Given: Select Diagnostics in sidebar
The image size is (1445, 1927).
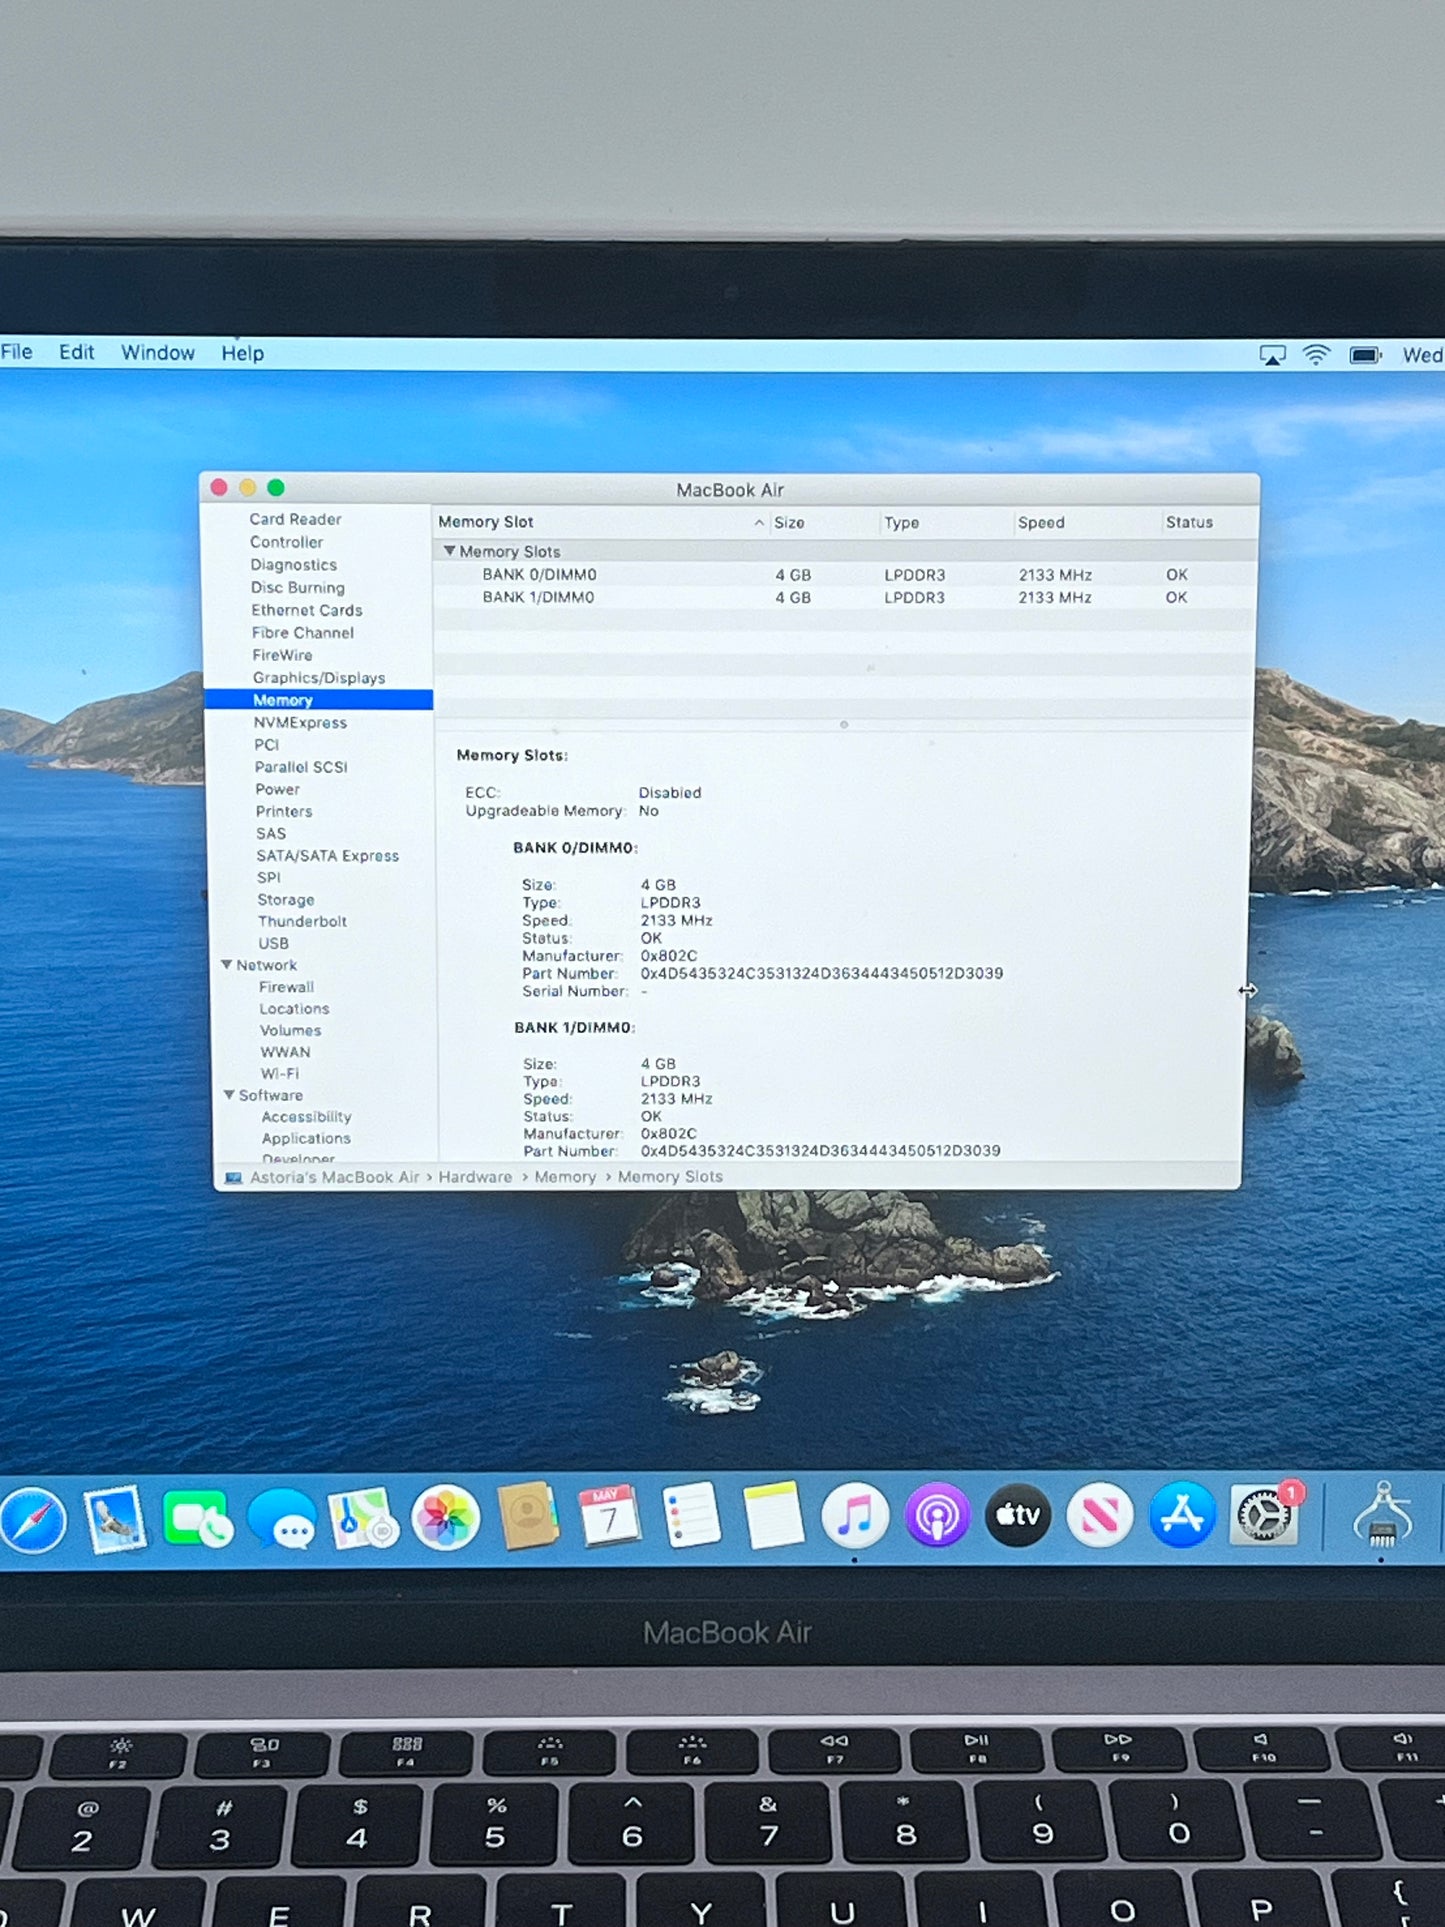Looking at the screenshot, I should (293, 565).
